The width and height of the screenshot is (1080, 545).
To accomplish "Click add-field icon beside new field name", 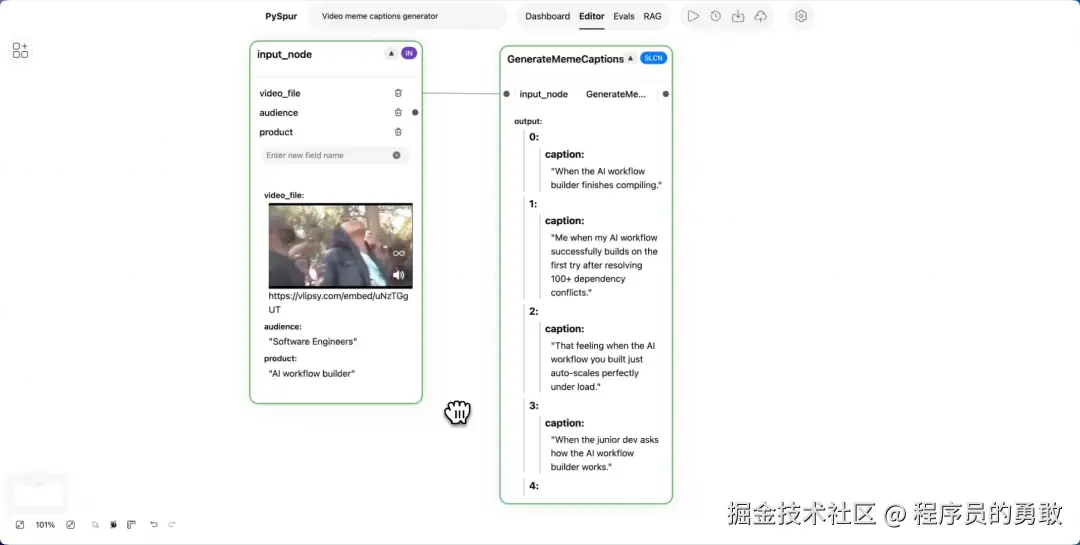I will (397, 155).
